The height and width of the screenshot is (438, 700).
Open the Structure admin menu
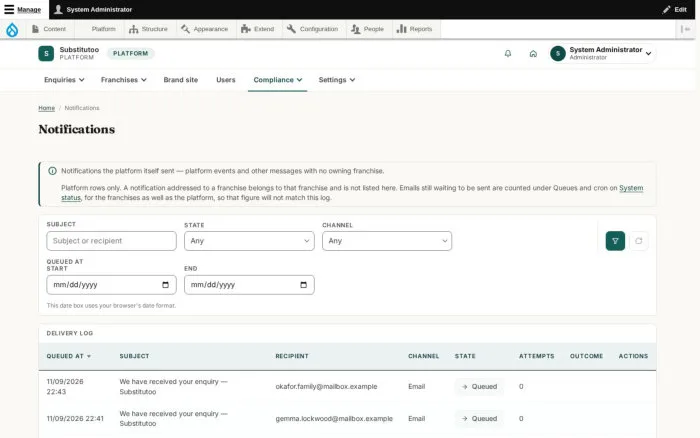point(148,29)
